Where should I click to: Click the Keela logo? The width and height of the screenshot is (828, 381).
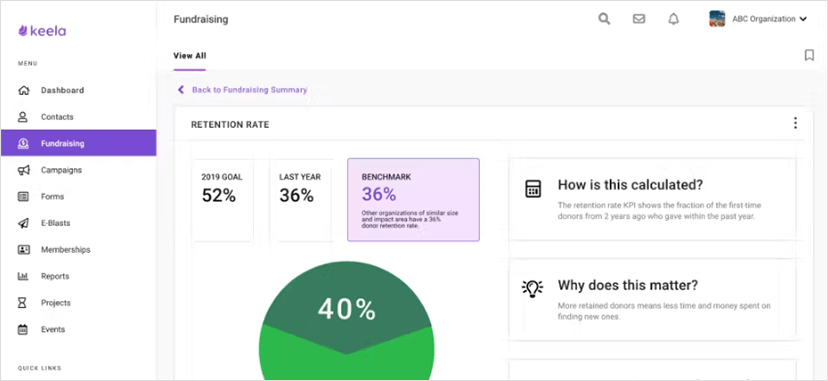[x=42, y=31]
